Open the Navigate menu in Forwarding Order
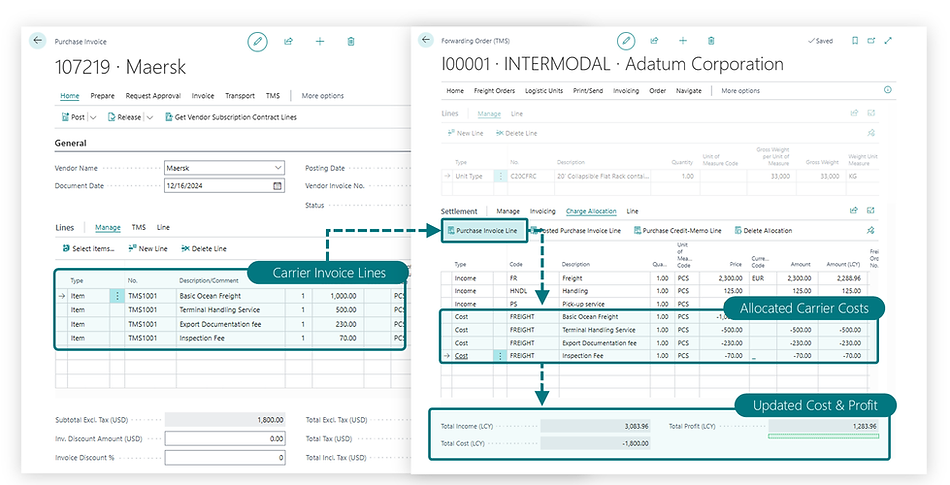The image size is (950, 485). [x=688, y=91]
